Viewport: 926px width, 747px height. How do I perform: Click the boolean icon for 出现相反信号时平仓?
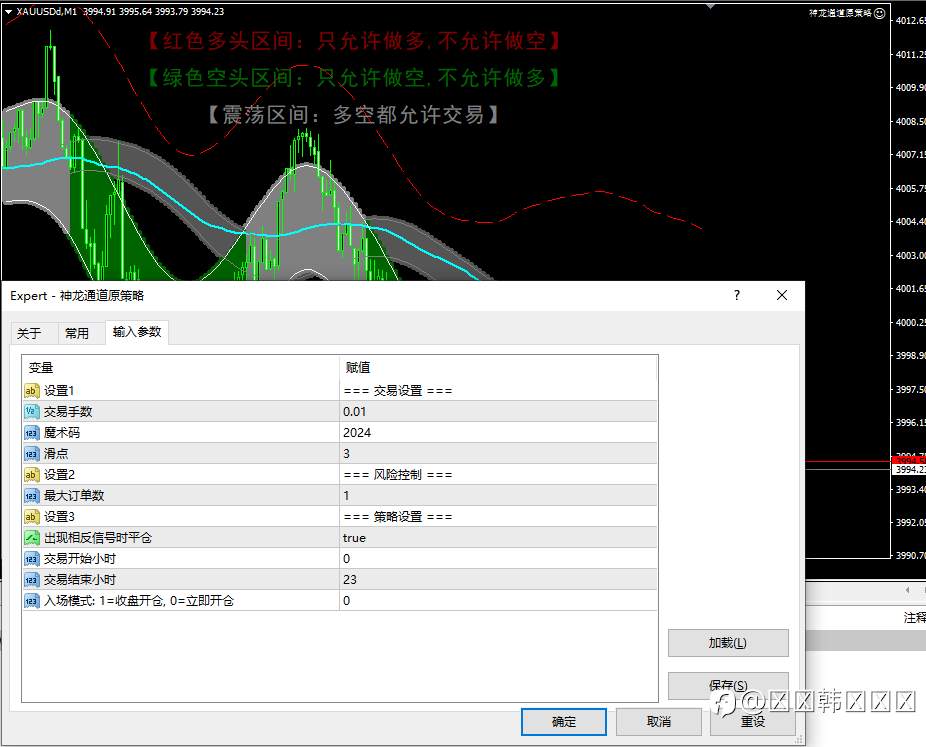click(32, 538)
